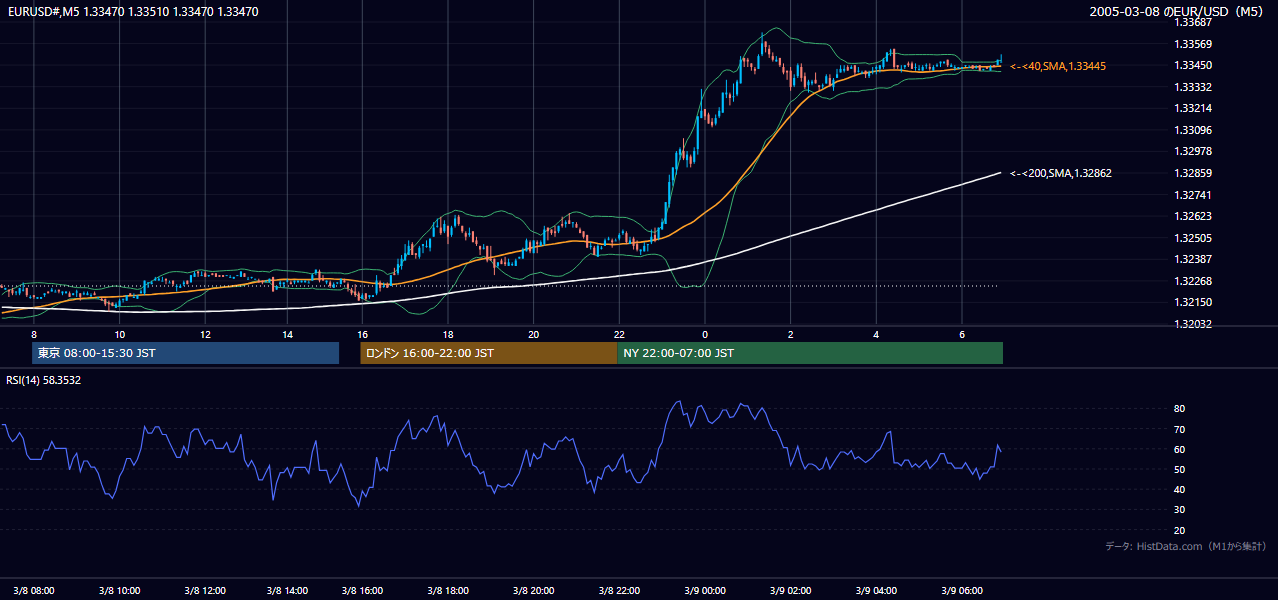This screenshot has height=600, width=1278.
Task: Click price axis value 1.33214
Action: (x=1193, y=108)
